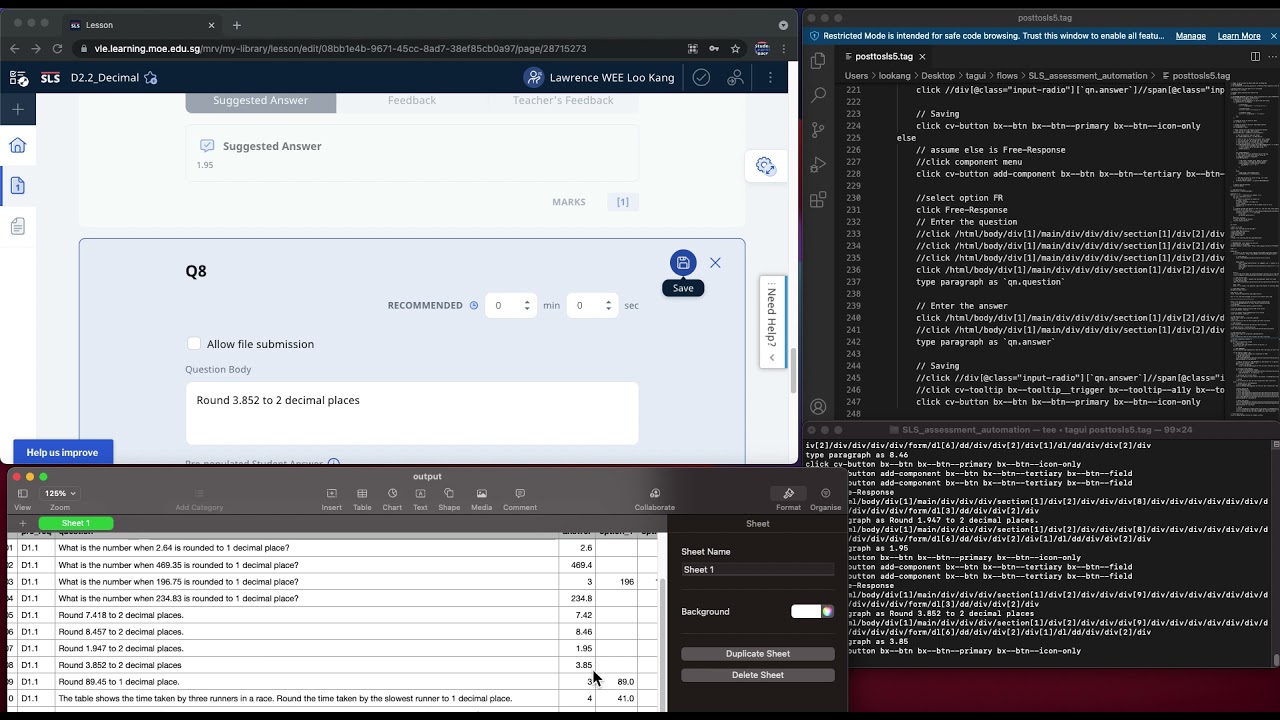Bookmark this page with the star icon
The height and width of the screenshot is (720, 1280).
pyautogui.click(x=735, y=48)
